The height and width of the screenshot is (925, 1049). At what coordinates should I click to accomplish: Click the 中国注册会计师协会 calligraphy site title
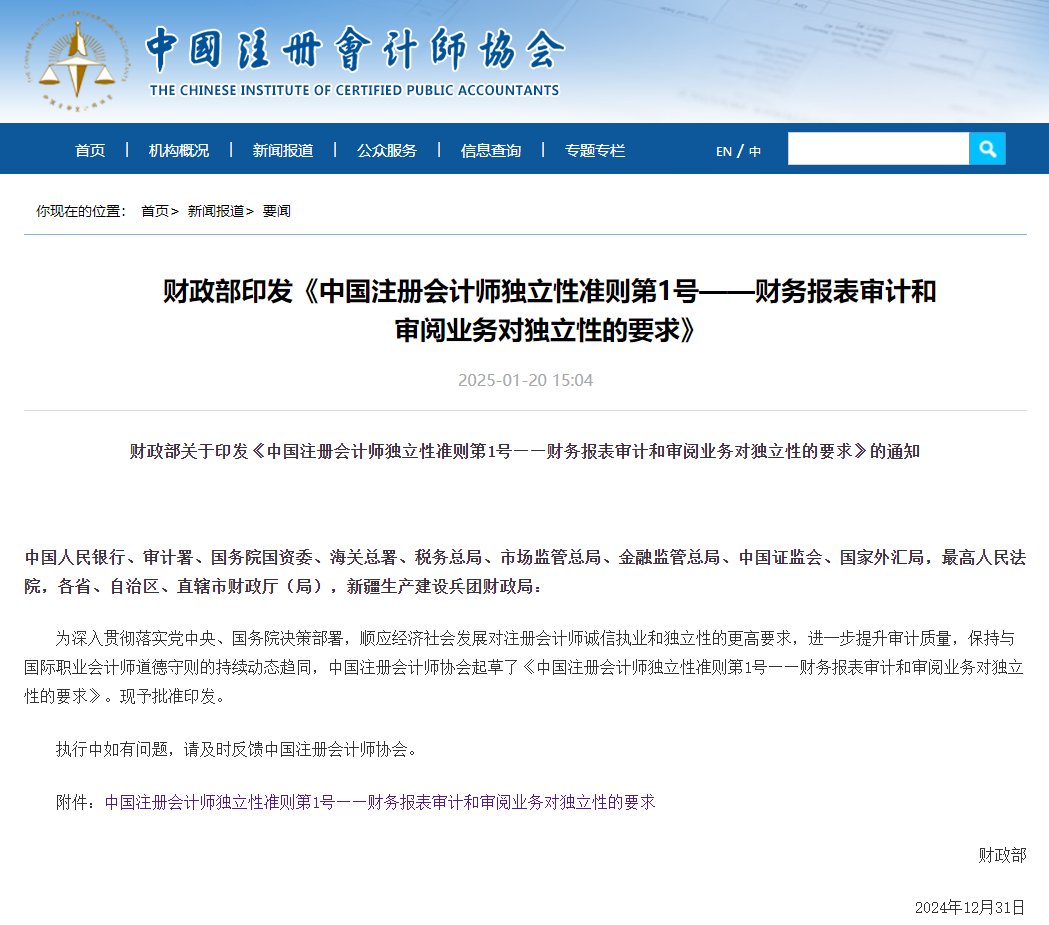coord(355,48)
